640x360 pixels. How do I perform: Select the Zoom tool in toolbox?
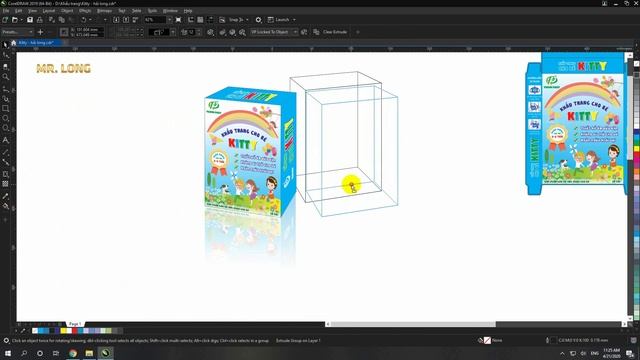(x=5, y=77)
